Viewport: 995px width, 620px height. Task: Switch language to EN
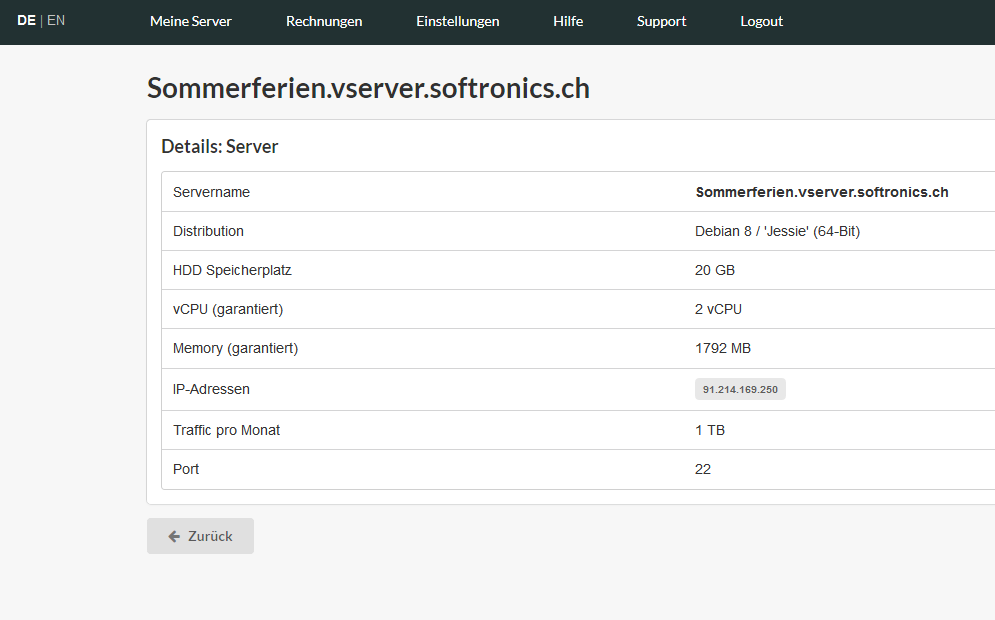pyautogui.click(x=56, y=20)
